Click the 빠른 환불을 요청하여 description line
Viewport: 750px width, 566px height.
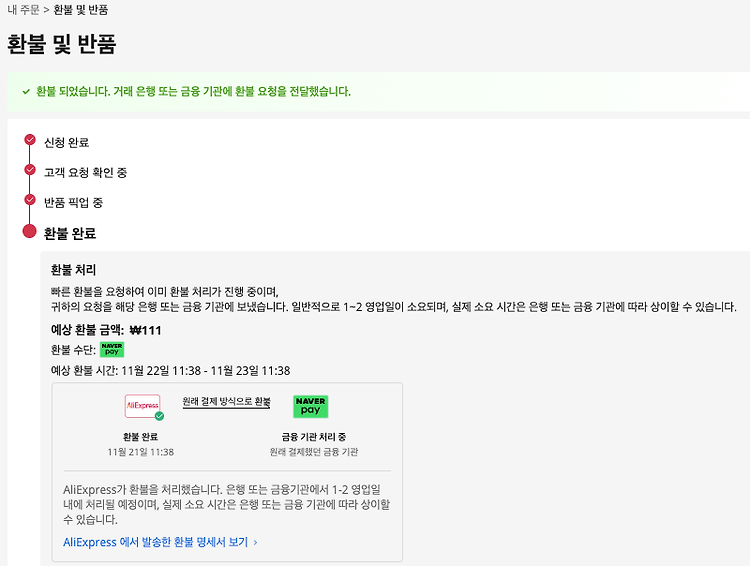165,292
